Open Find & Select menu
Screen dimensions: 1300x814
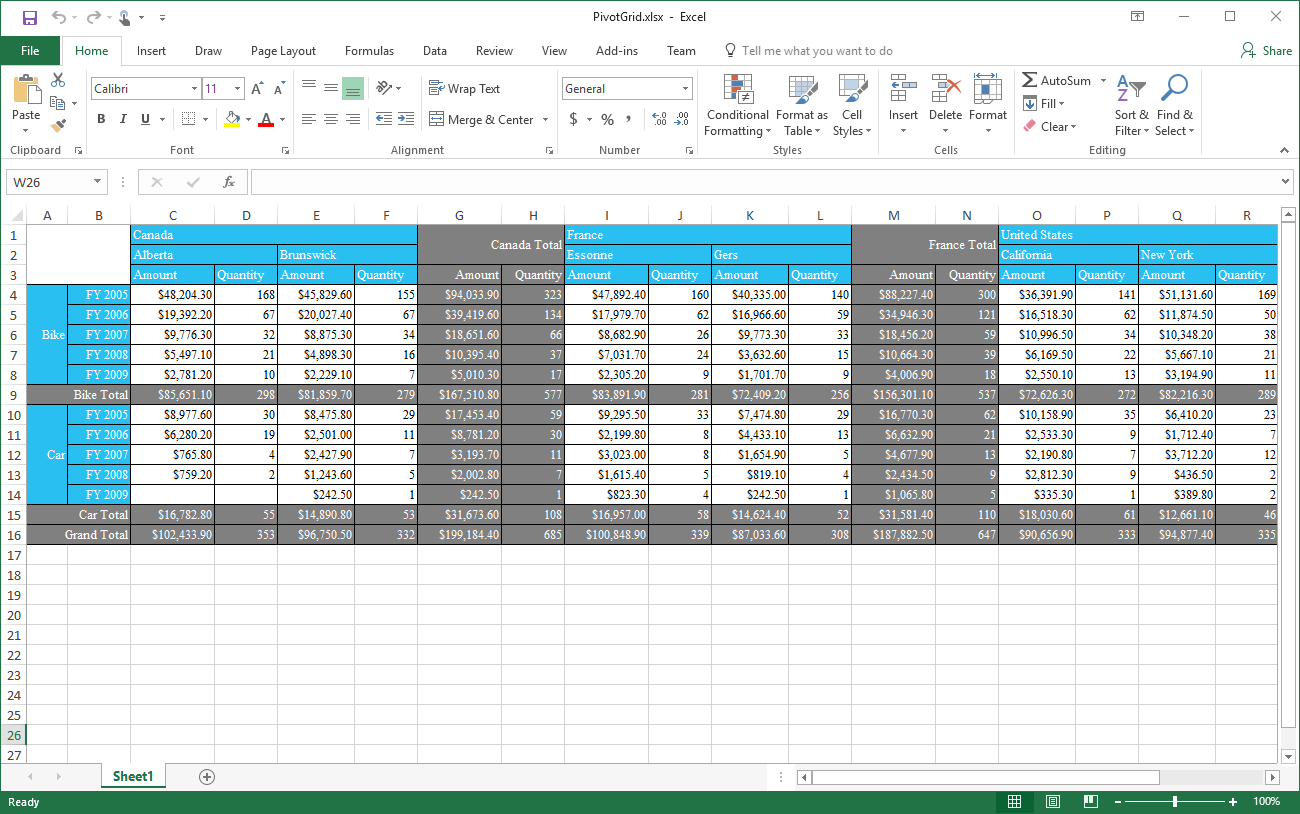click(x=1174, y=105)
